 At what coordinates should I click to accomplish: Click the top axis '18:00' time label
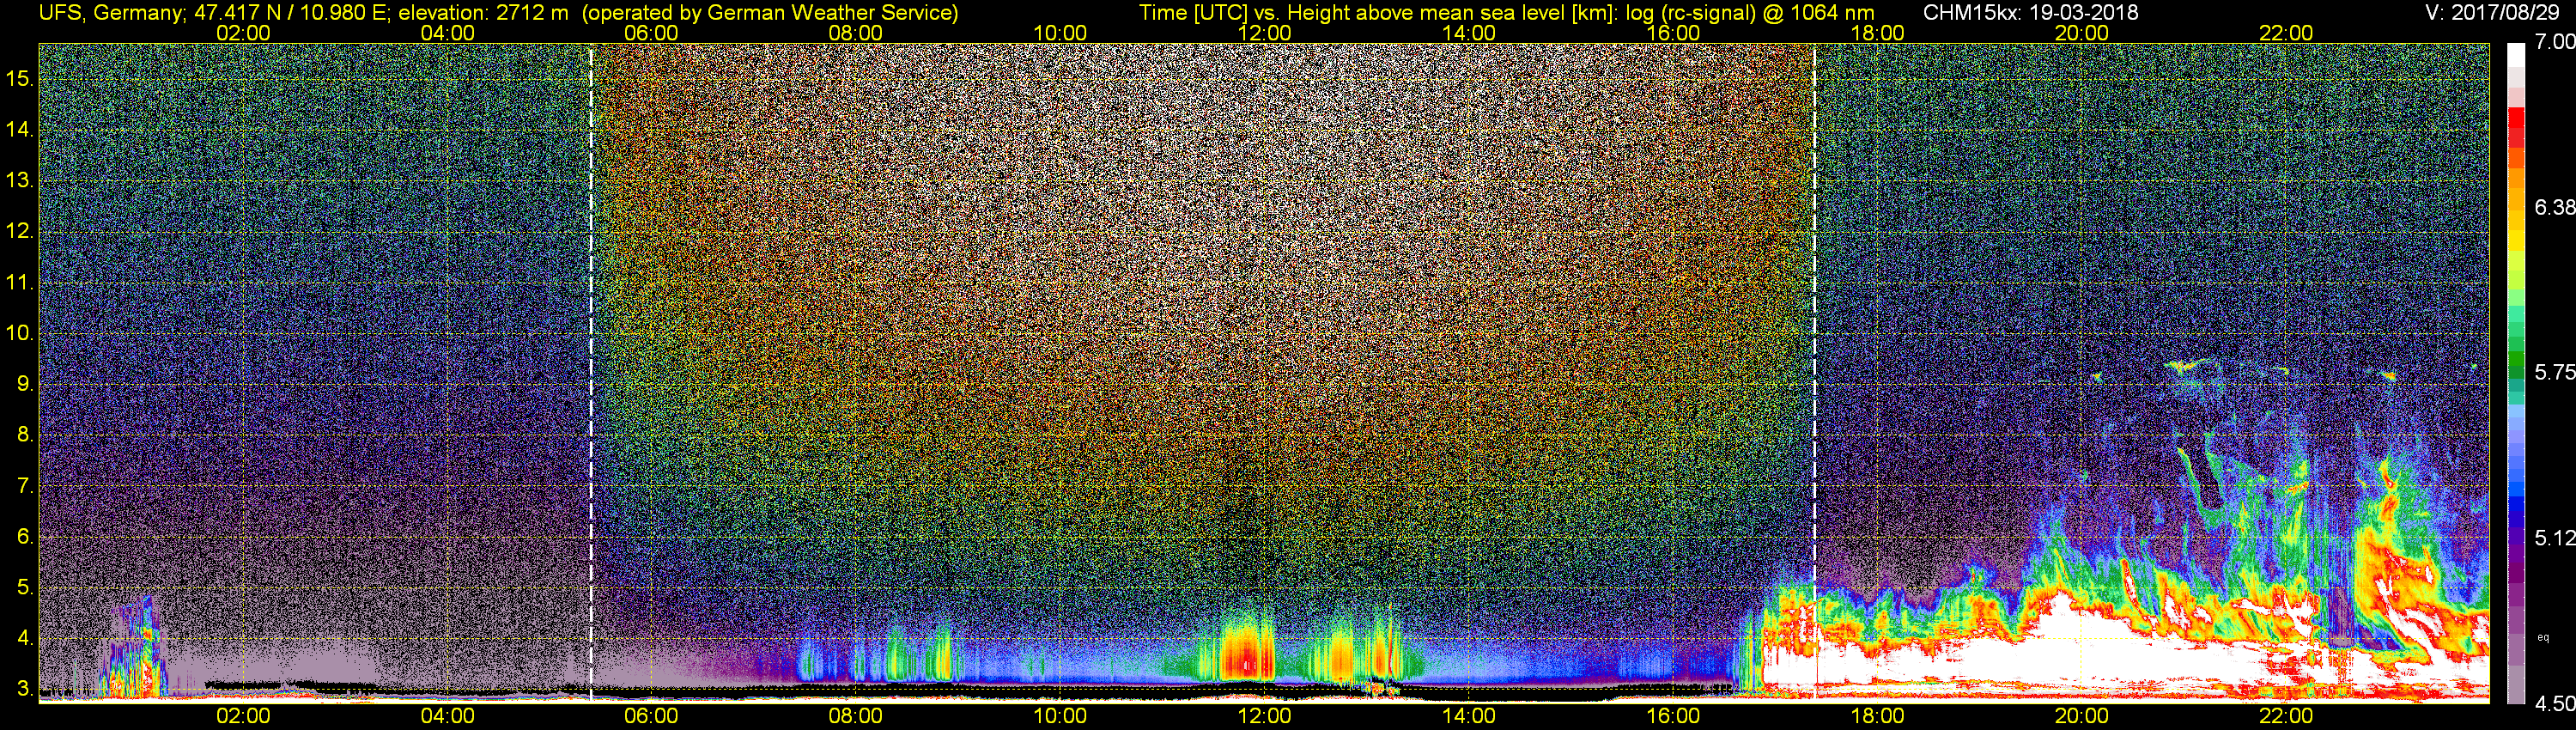coord(1877,33)
